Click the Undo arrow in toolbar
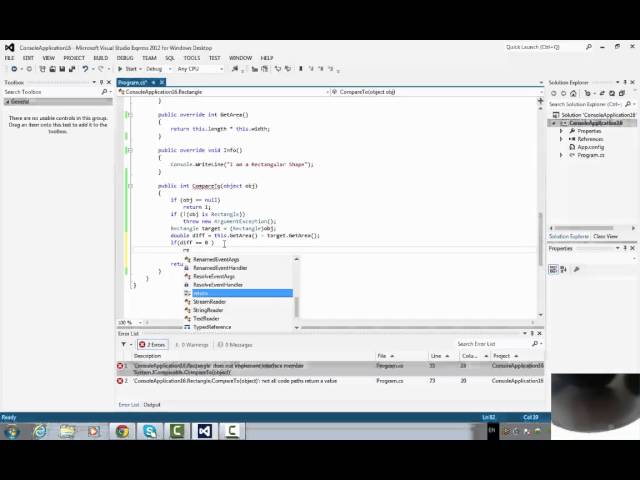Screen dimensions: 640x480 pos(87,69)
